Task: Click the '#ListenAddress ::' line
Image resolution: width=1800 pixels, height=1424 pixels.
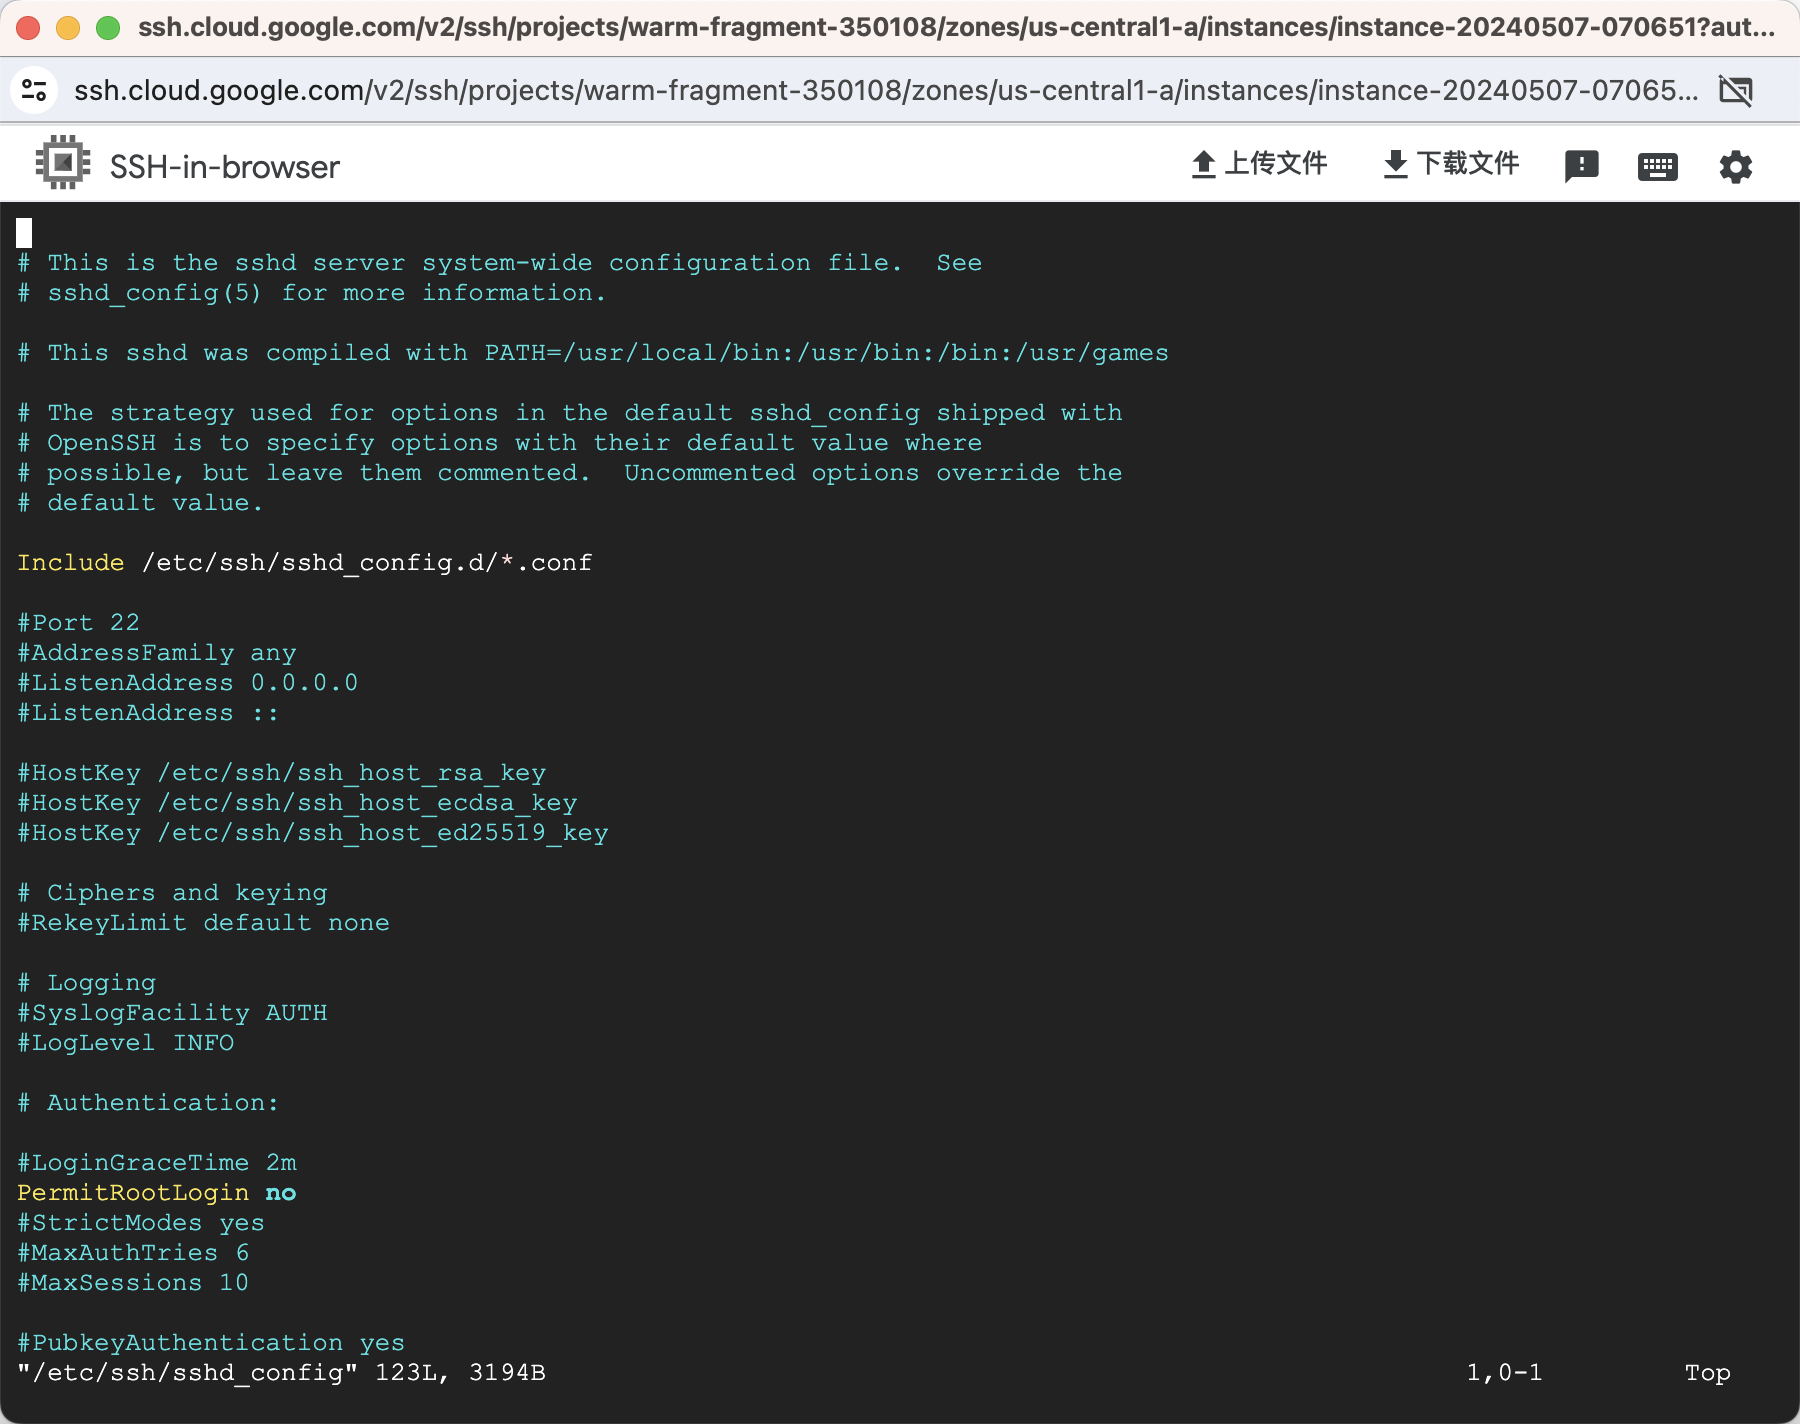Action: [x=148, y=713]
